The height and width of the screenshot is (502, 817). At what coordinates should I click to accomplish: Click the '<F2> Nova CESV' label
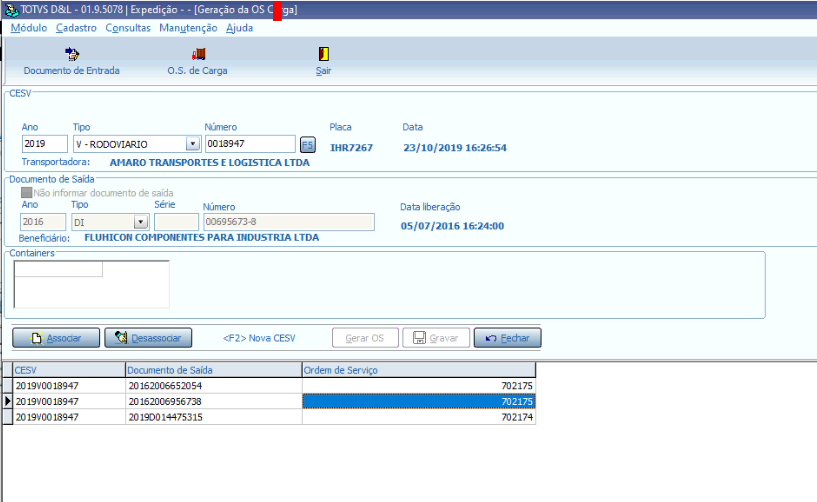coord(259,338)
